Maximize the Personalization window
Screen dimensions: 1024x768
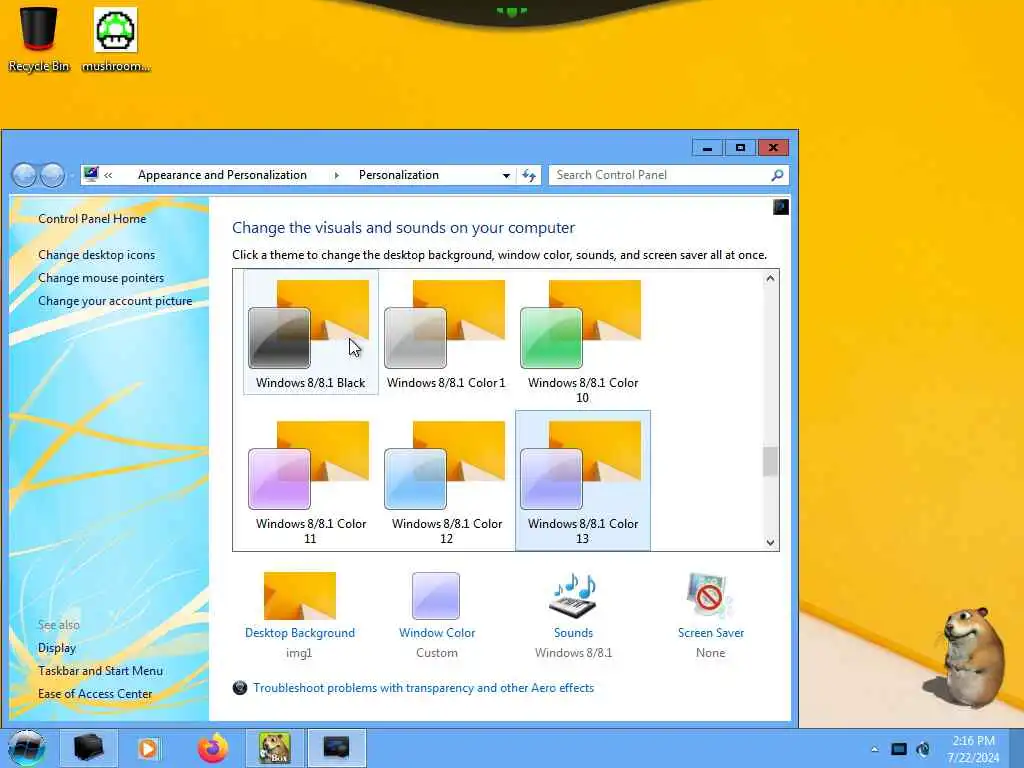(740, 148)
